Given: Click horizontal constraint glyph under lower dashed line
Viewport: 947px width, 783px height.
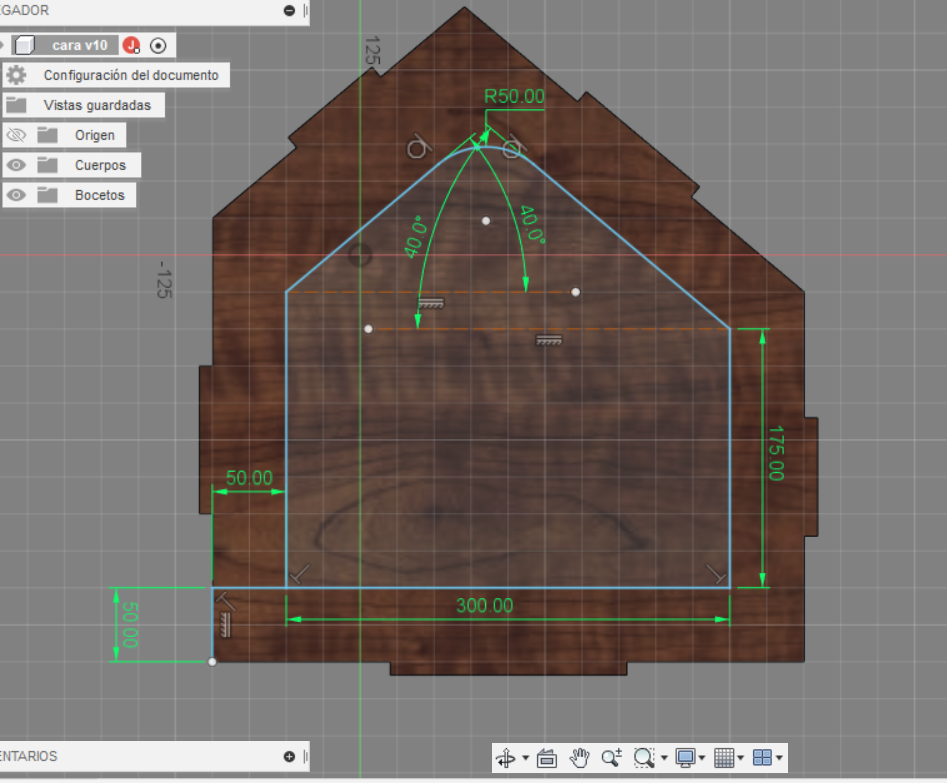Looking at the screenshot, I should (x=548, y=341).
